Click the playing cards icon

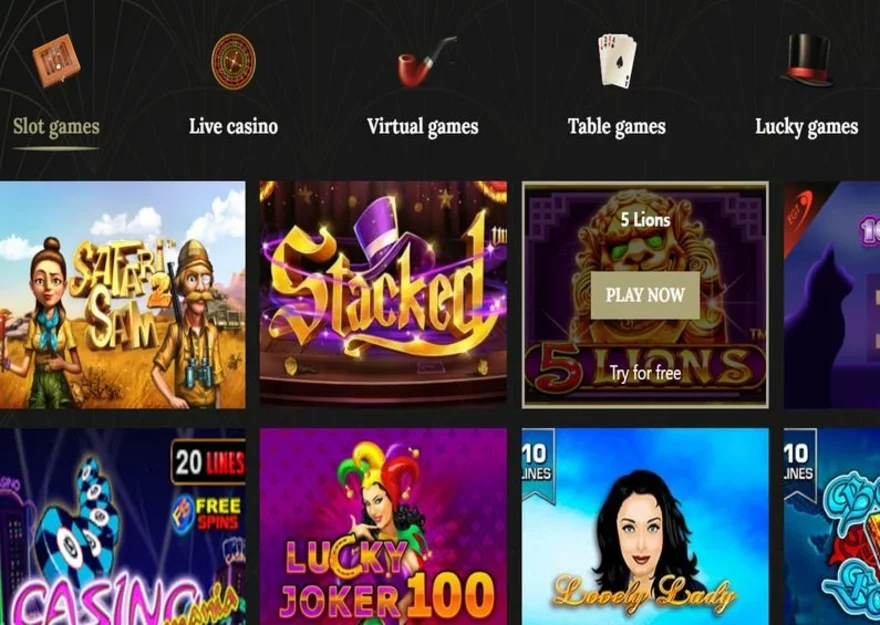(617, 61)
